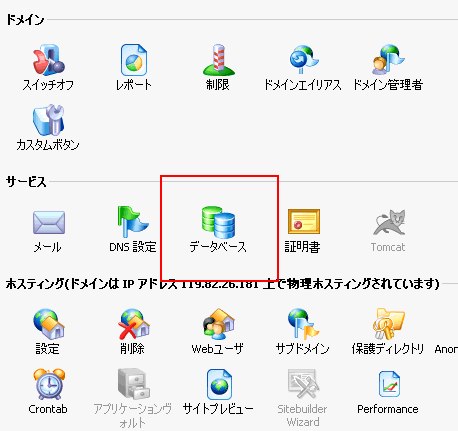The image size is (458, 431).
Task: Open Webユーザ web users
Action: tap(219, 324)
